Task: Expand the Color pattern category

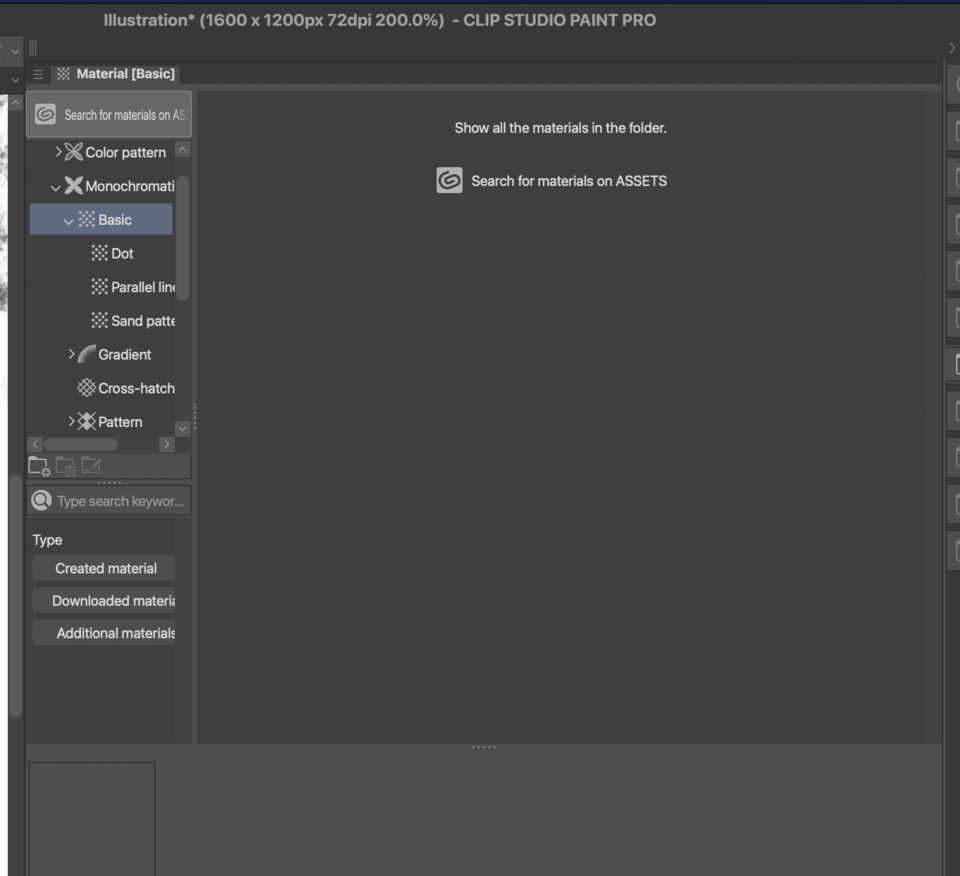Action: point(59,152)
